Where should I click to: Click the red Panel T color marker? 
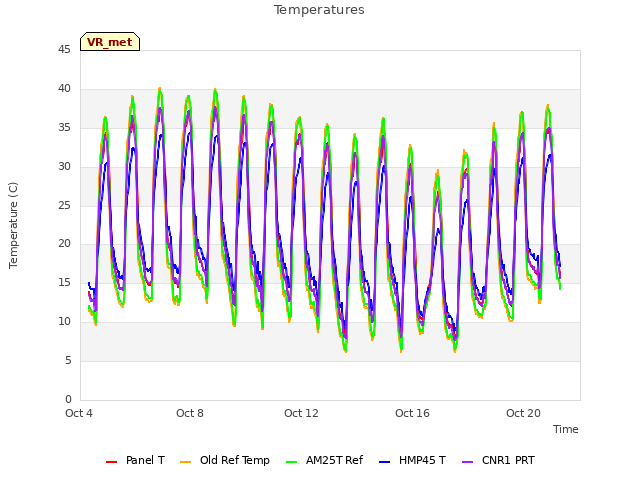point(111,462)
